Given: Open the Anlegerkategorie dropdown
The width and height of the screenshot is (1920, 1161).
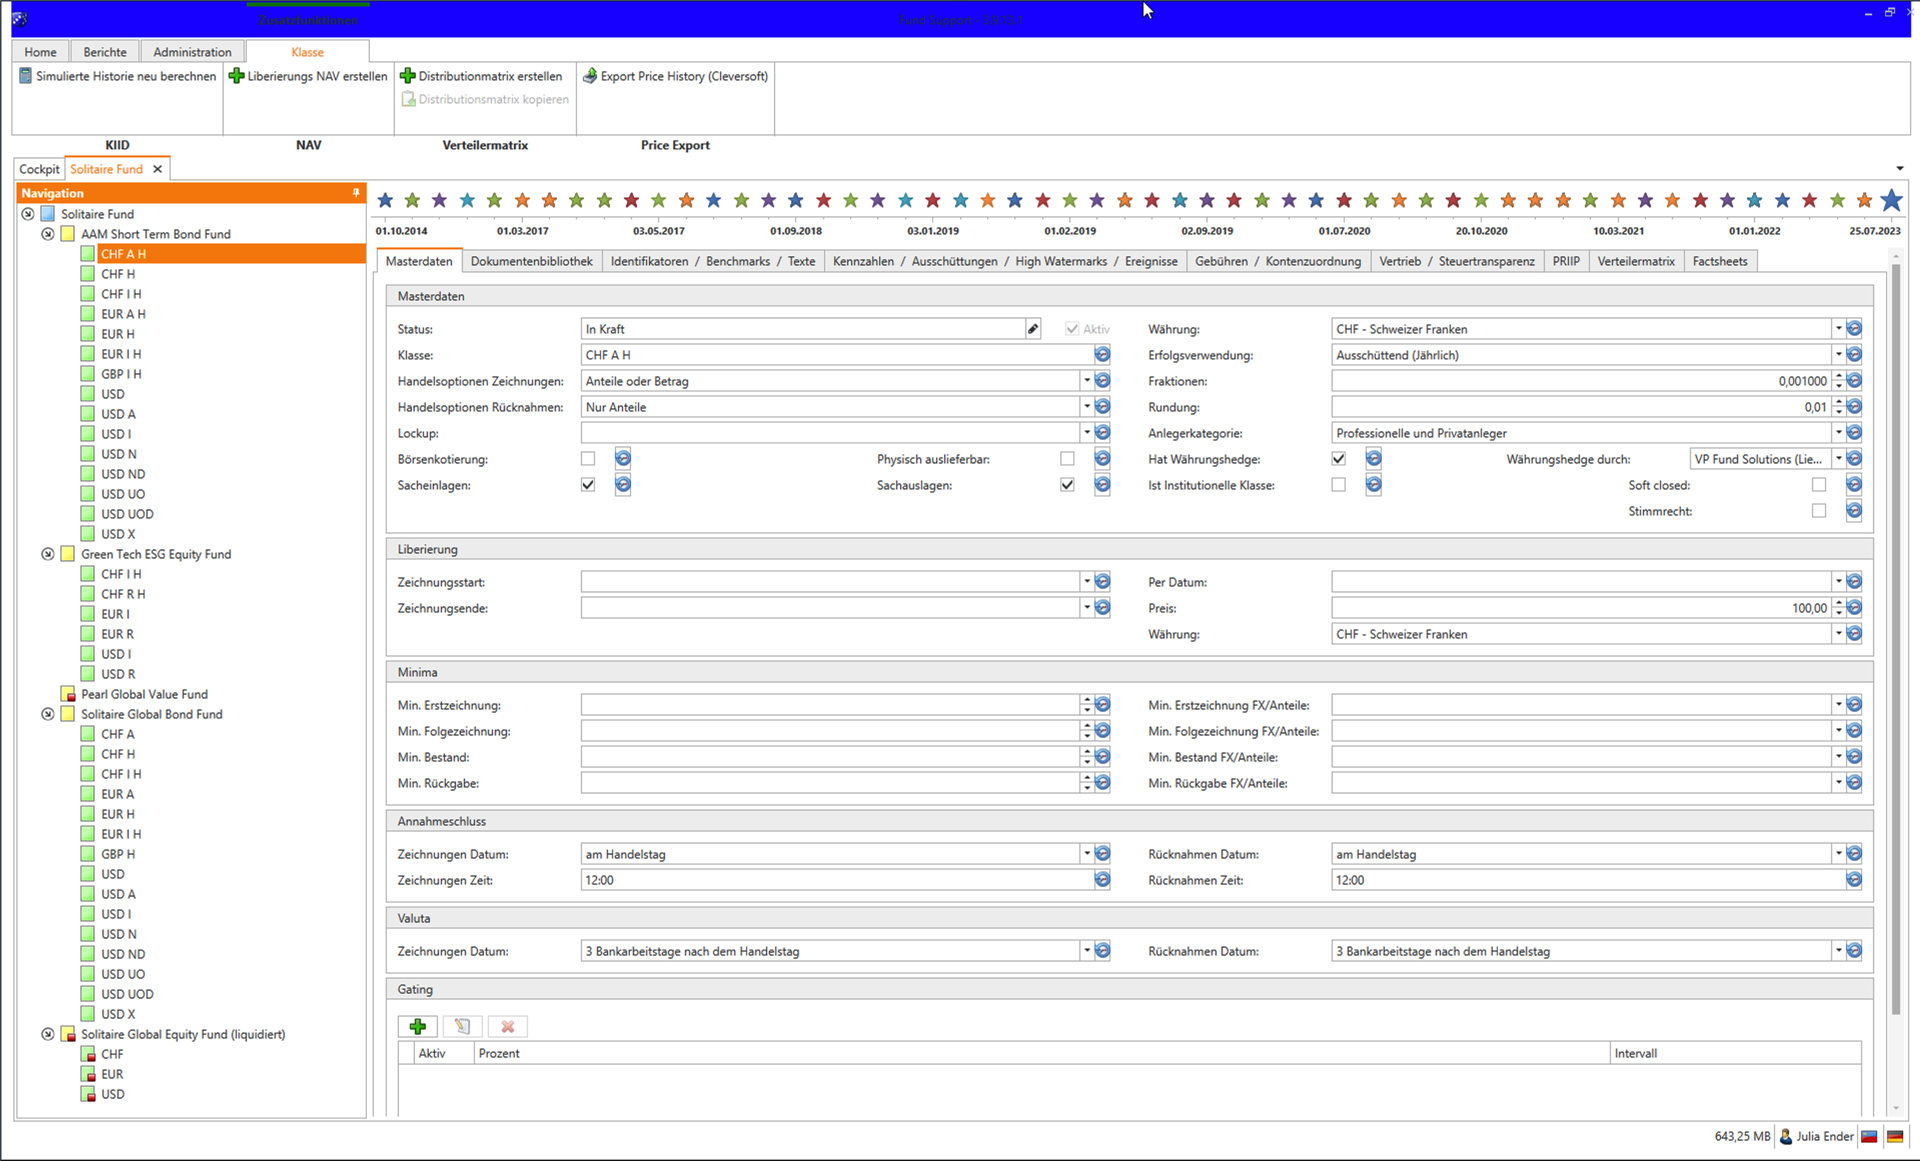Looking at the screenshot, I should pyautogui.click(x=1837, y=433).
